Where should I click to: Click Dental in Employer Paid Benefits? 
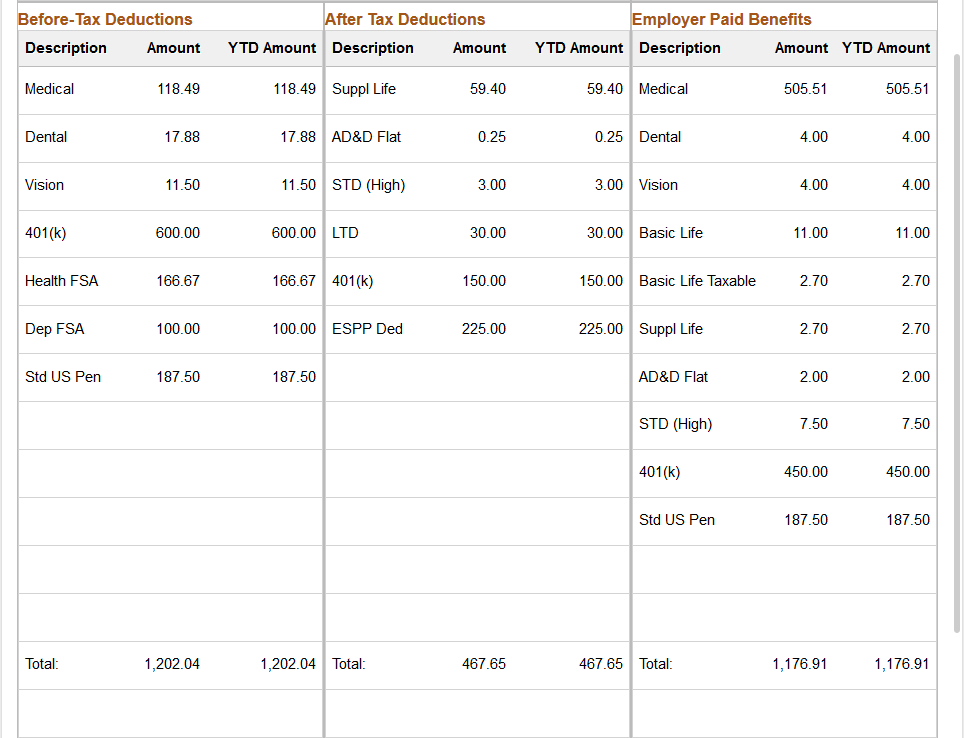coord(660,137)
